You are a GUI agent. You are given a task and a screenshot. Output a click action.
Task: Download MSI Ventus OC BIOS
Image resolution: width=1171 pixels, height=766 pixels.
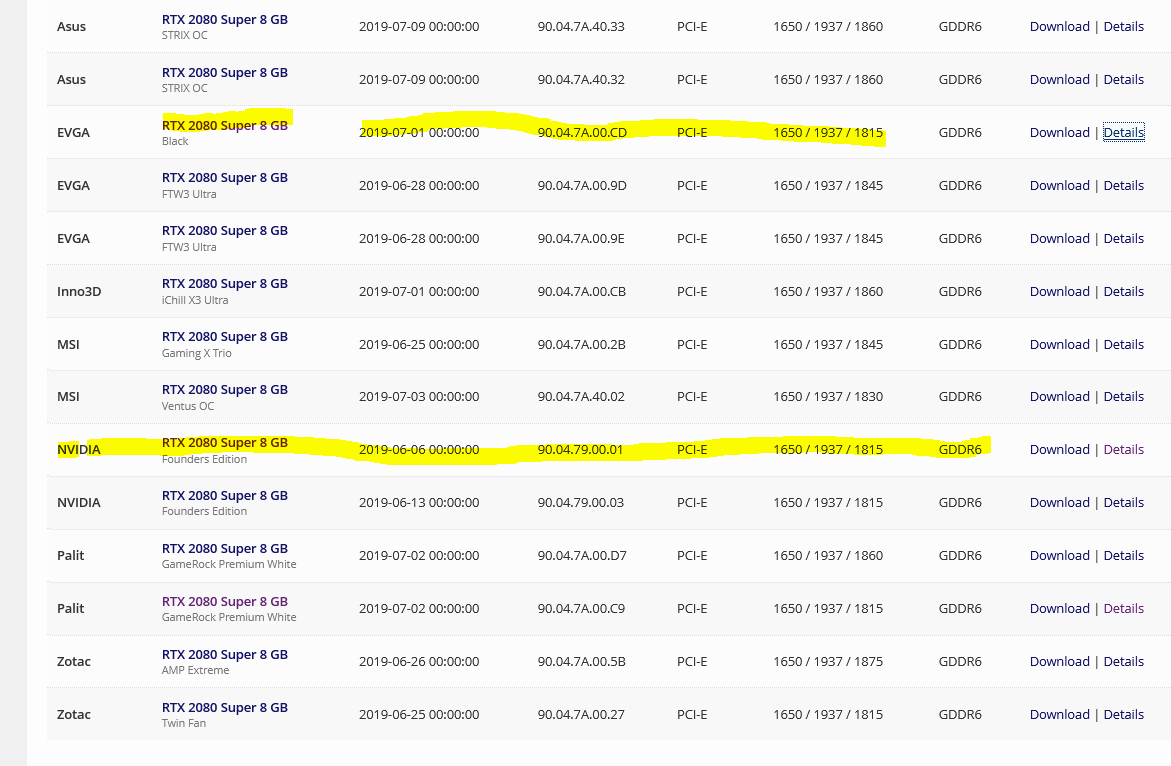pos(1059,397)
